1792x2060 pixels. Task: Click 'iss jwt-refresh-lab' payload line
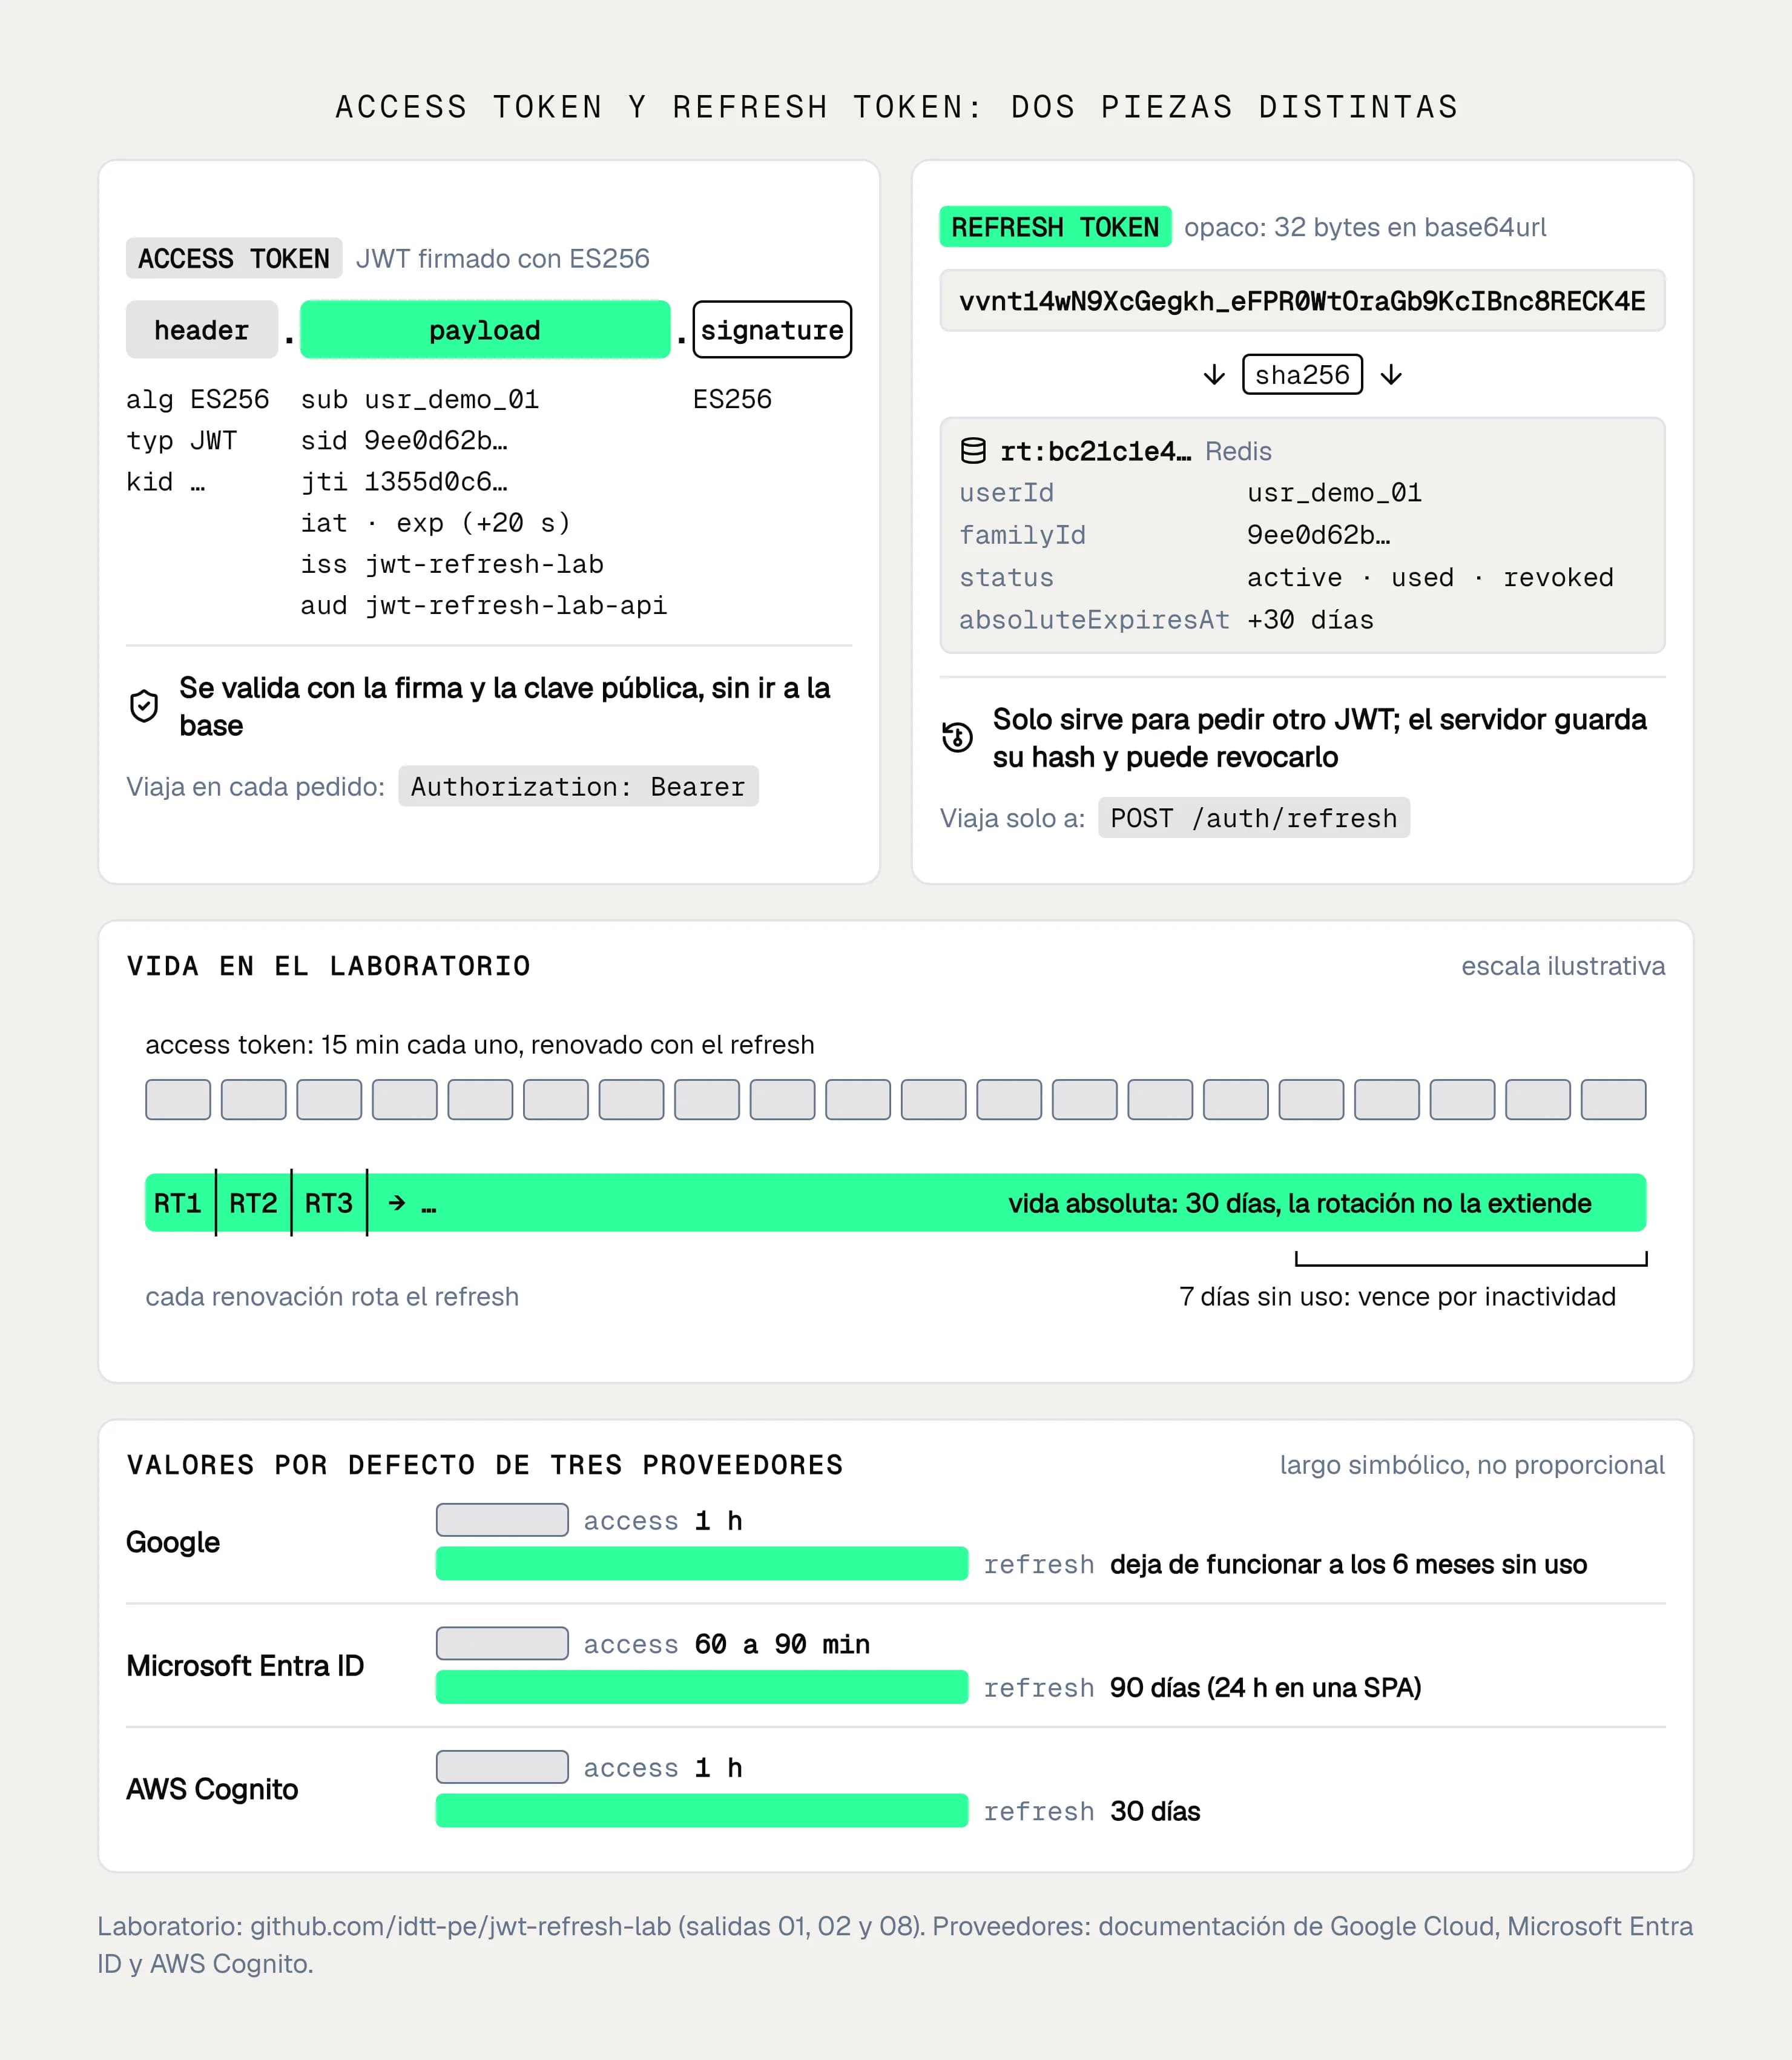[452, 565]
